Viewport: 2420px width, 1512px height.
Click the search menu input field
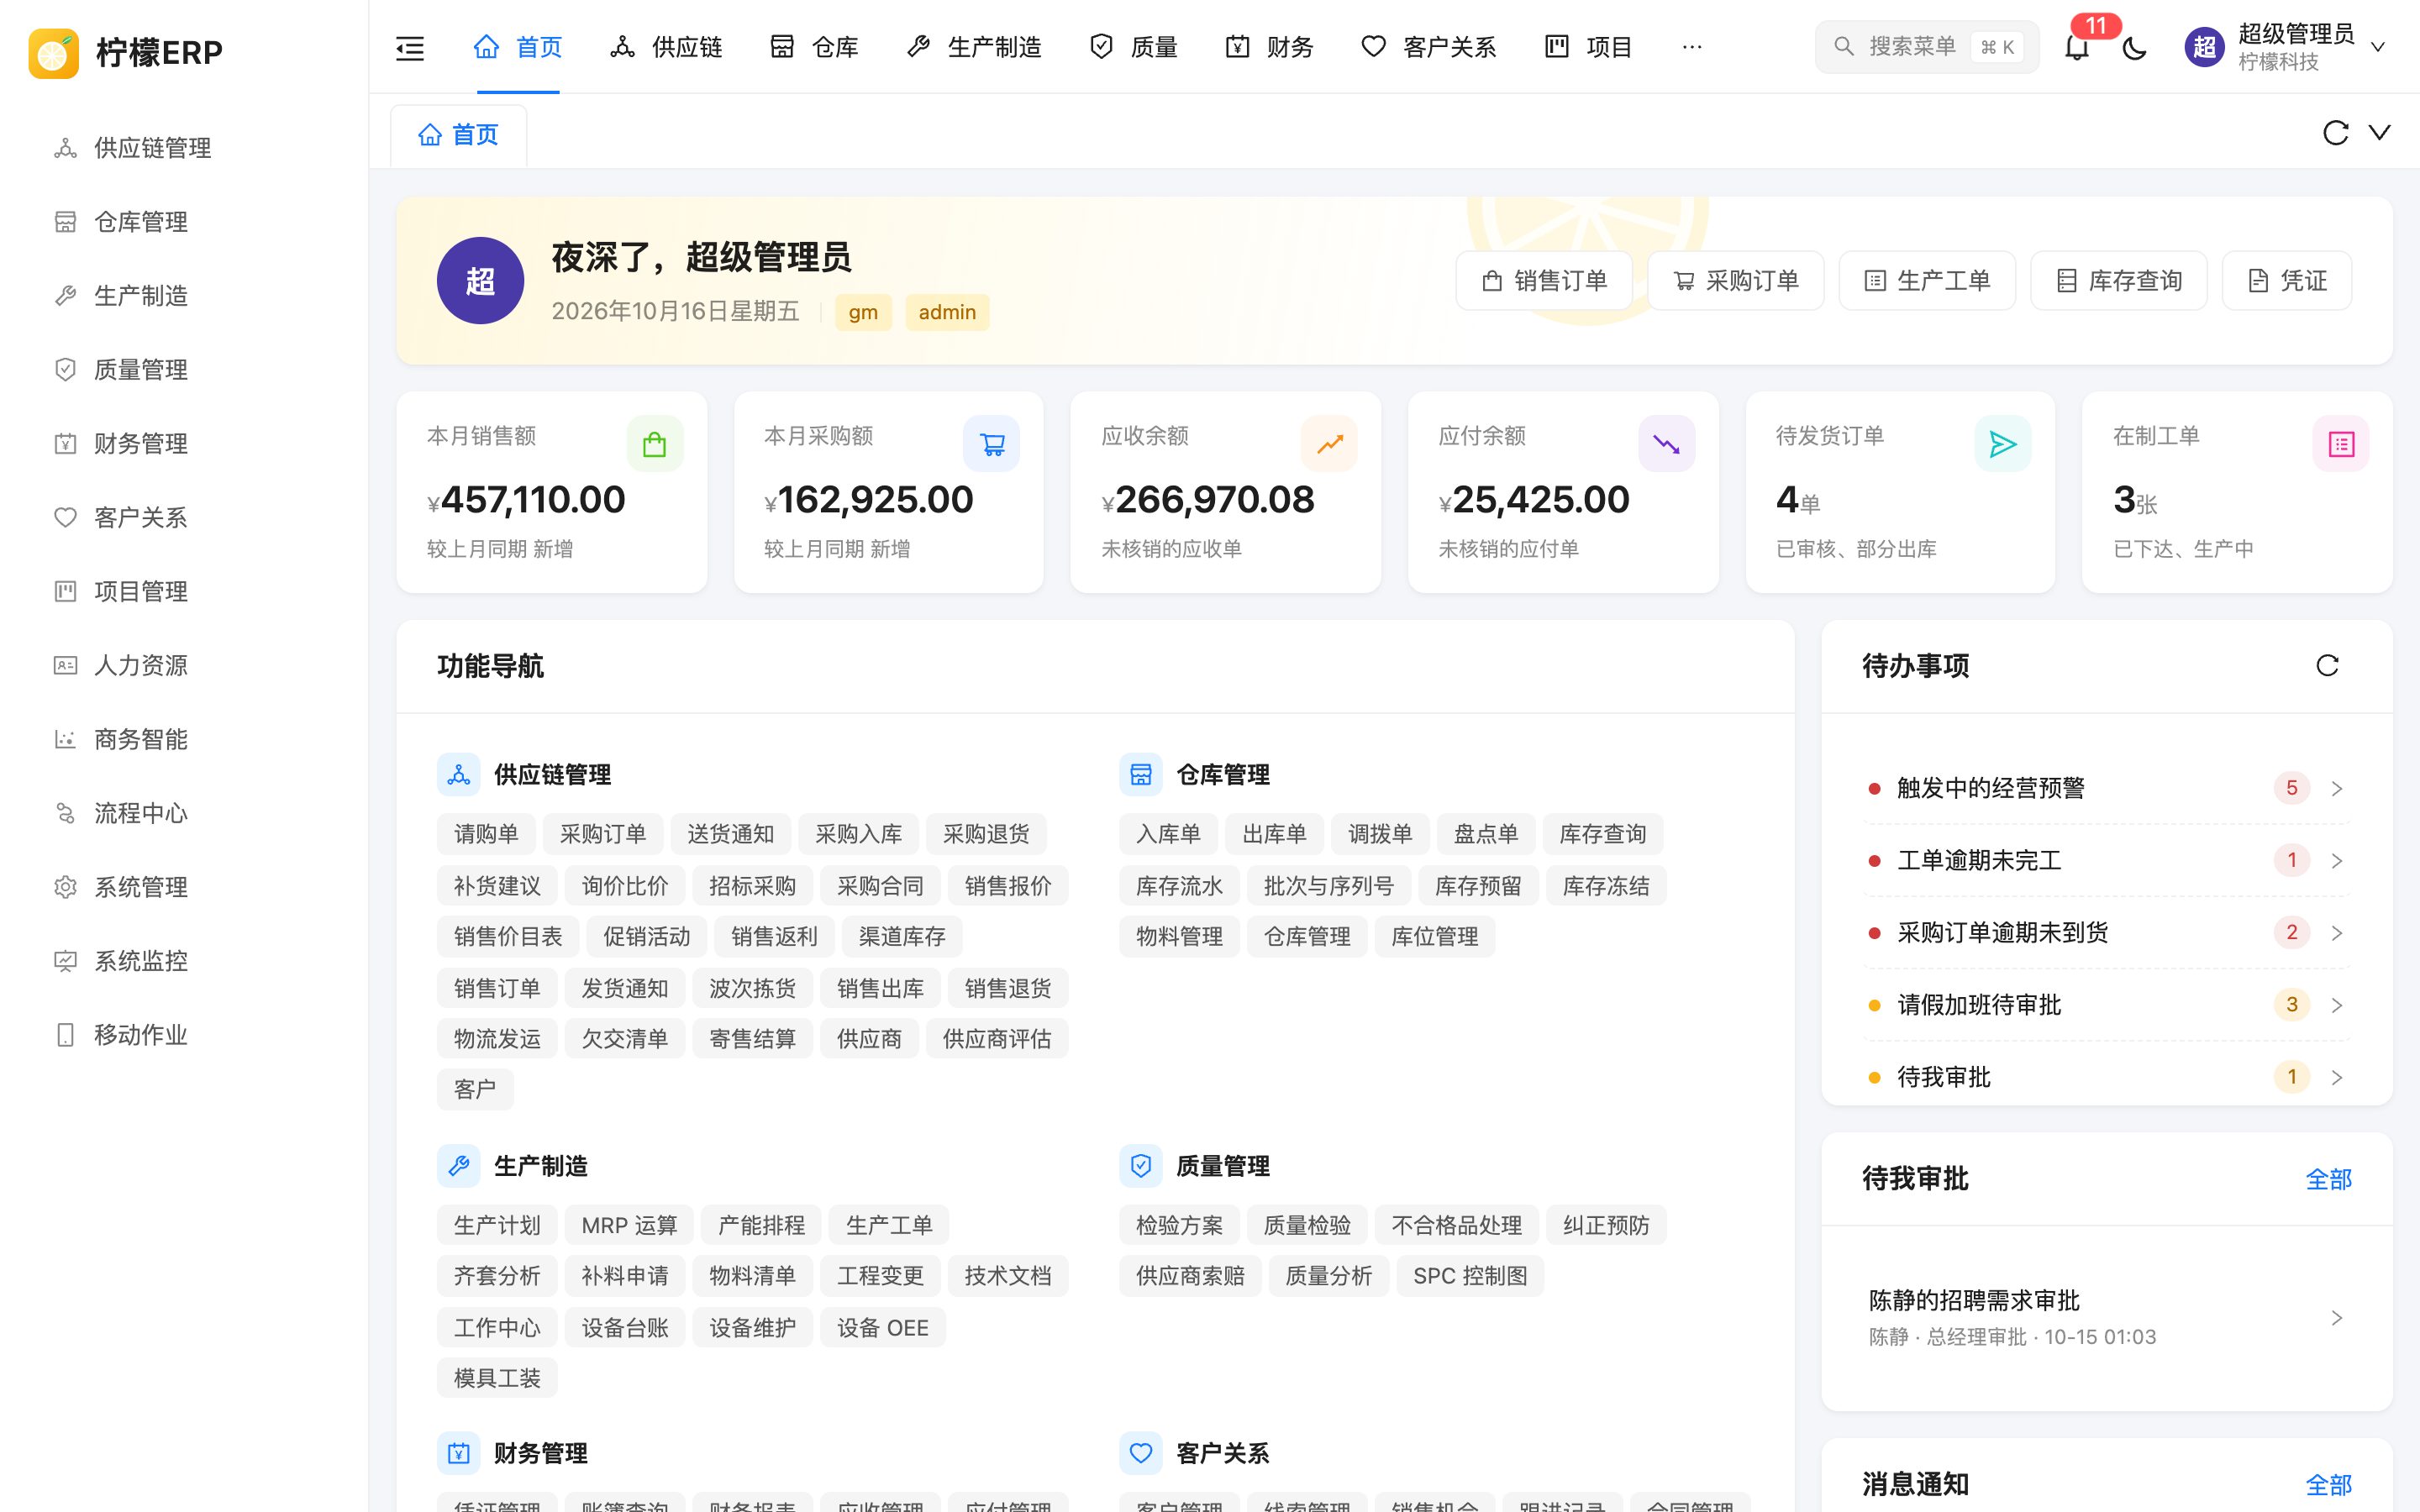(x=1926, y=47)
